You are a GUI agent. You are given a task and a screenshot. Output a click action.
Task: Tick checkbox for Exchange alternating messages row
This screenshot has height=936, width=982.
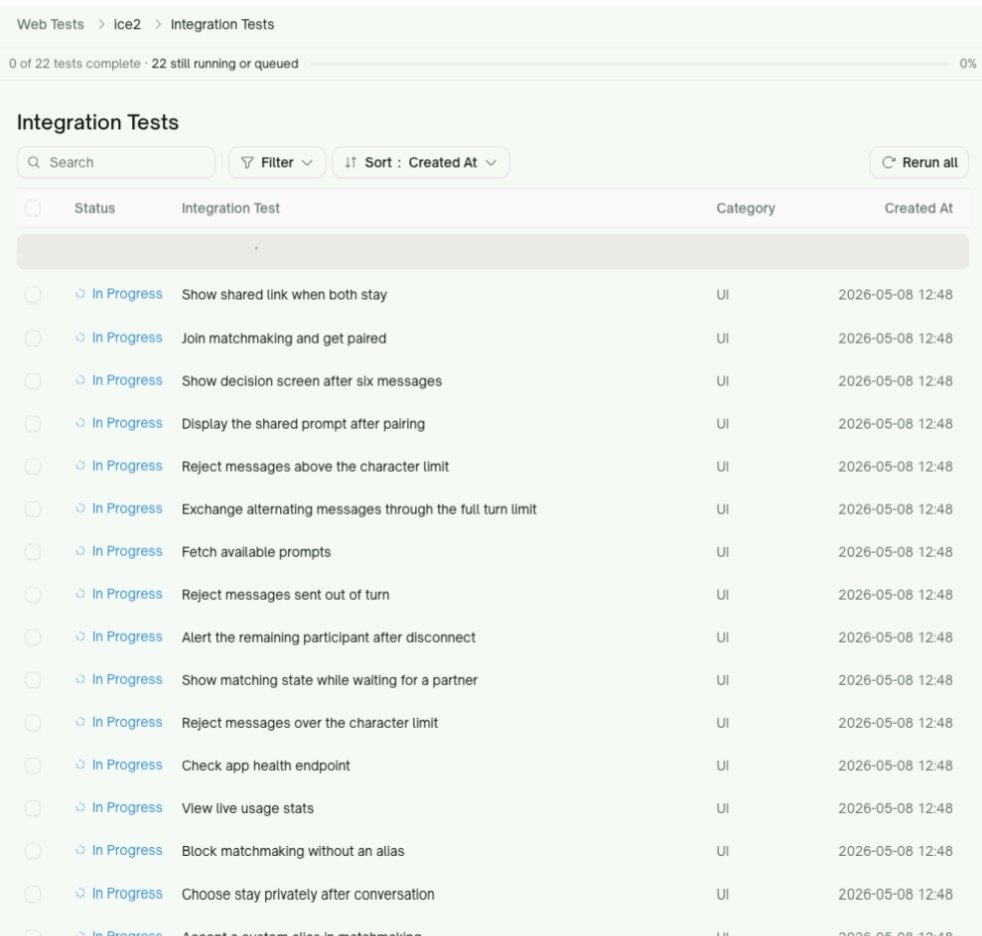click(x=33, y=509)
